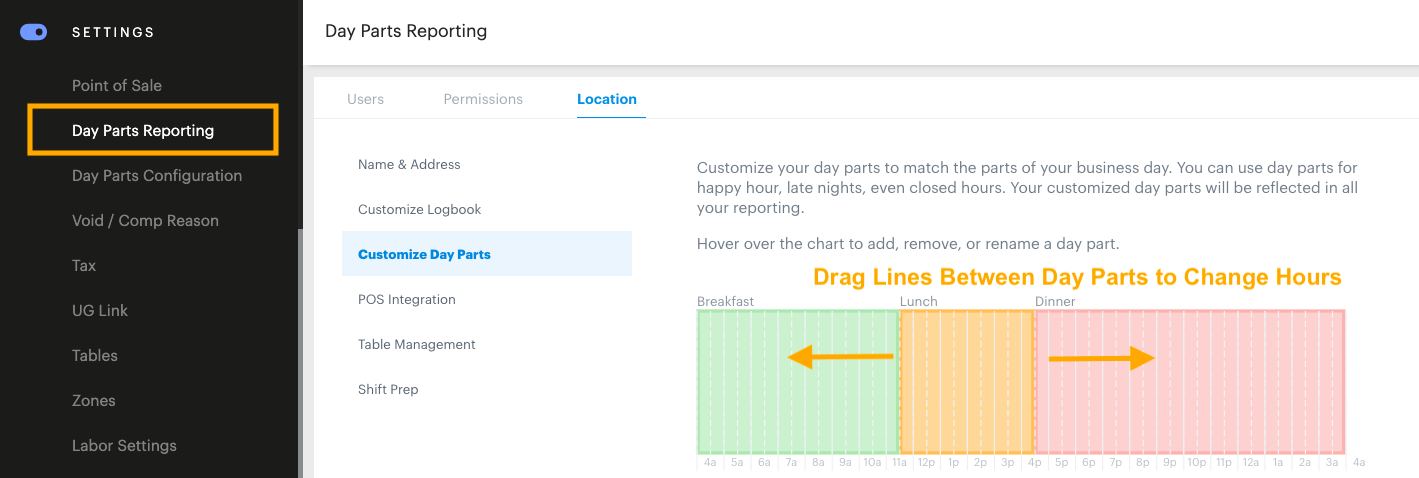Open Day Parts Configuration
This screenshot has height=478, width=1419.
point(157,176)
